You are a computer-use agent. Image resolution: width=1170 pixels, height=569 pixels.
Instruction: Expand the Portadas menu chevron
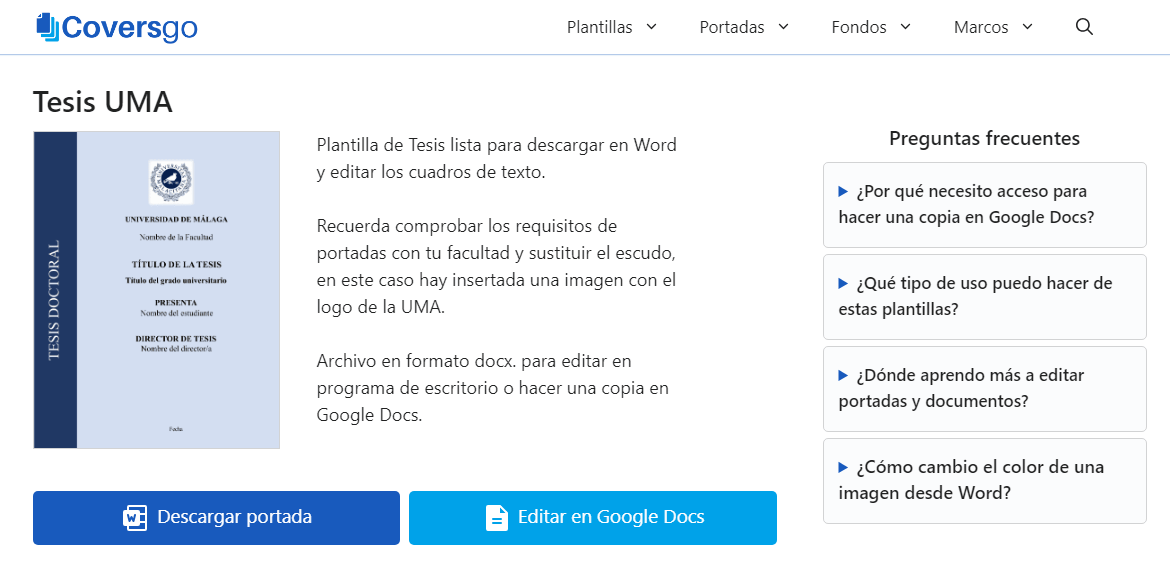coord(783,27)
